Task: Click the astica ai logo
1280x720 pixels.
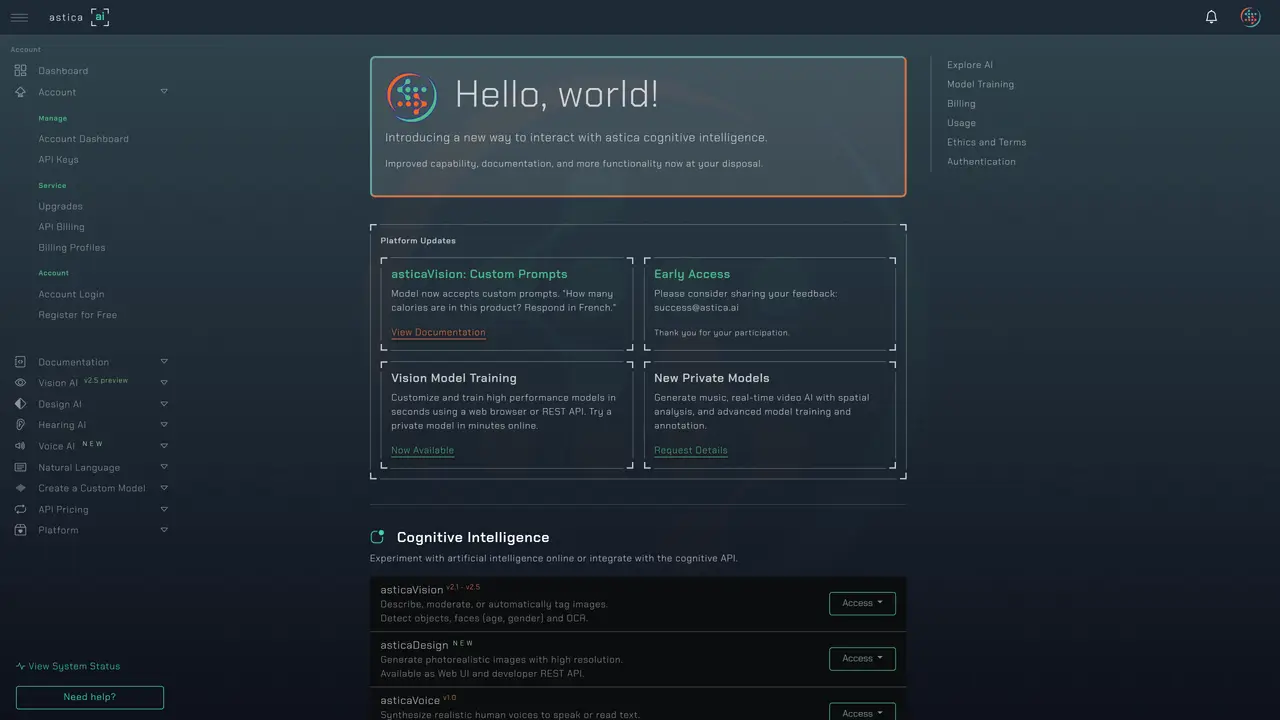Action: 79,17
